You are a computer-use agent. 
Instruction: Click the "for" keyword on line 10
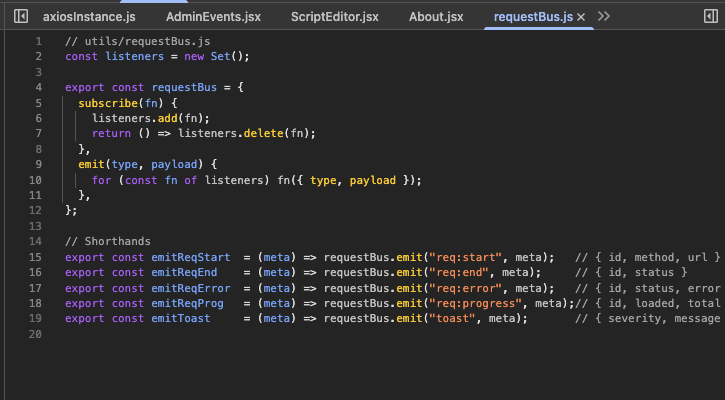(x=102, y=180)
